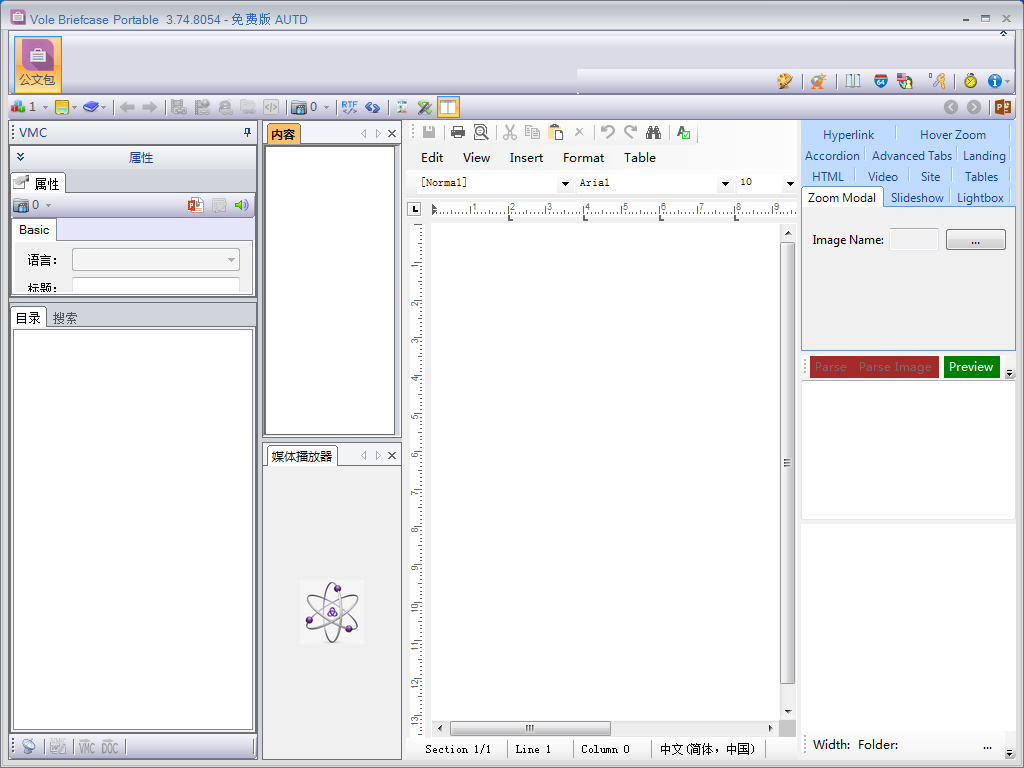Click the blue book icon in main toolbar

coord(91,107)
